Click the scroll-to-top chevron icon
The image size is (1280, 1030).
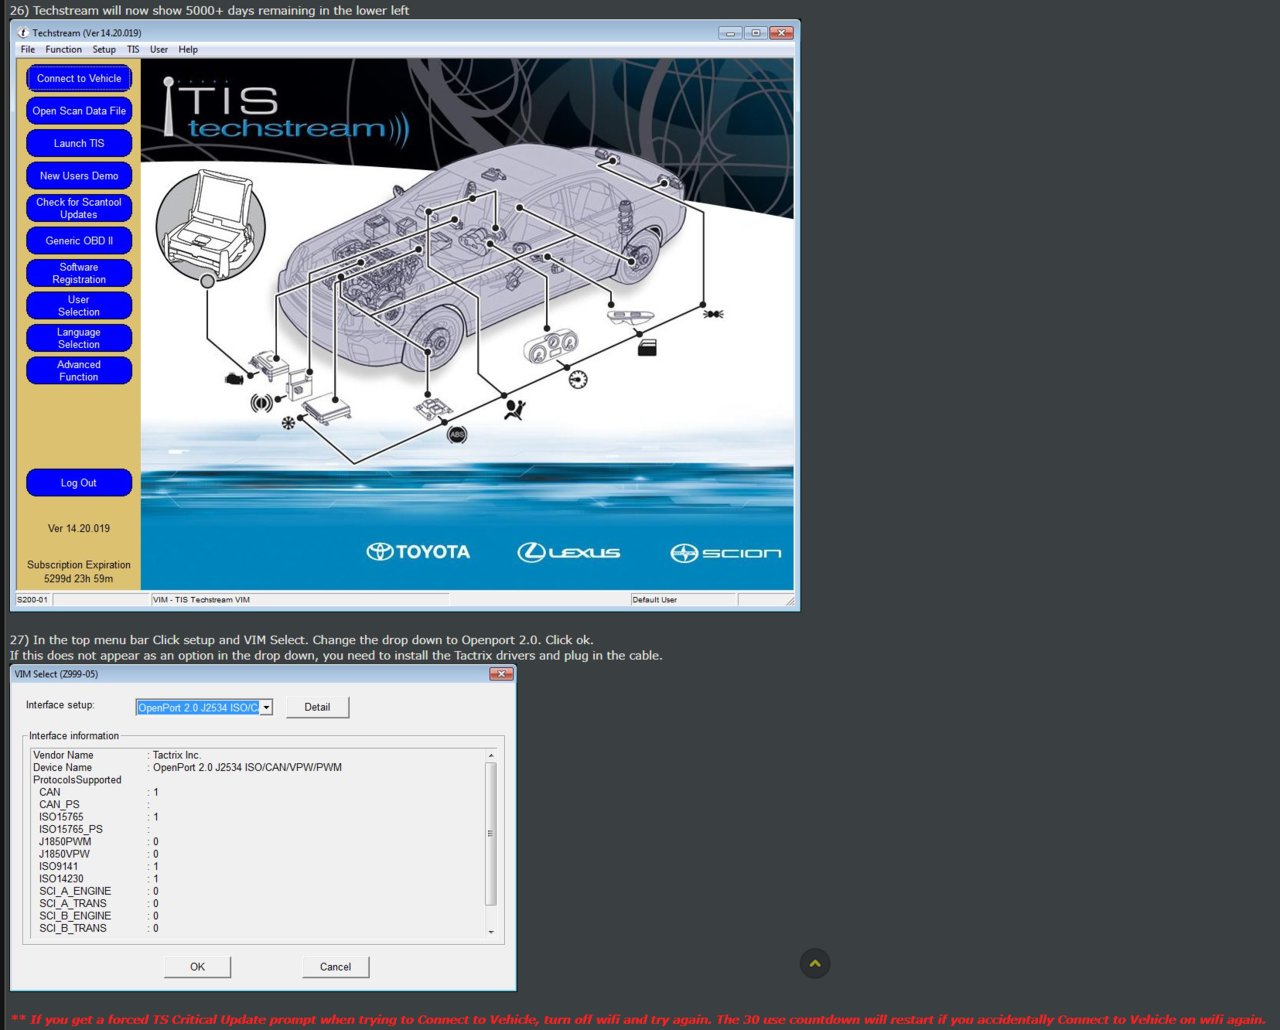(x=815, y=963)
